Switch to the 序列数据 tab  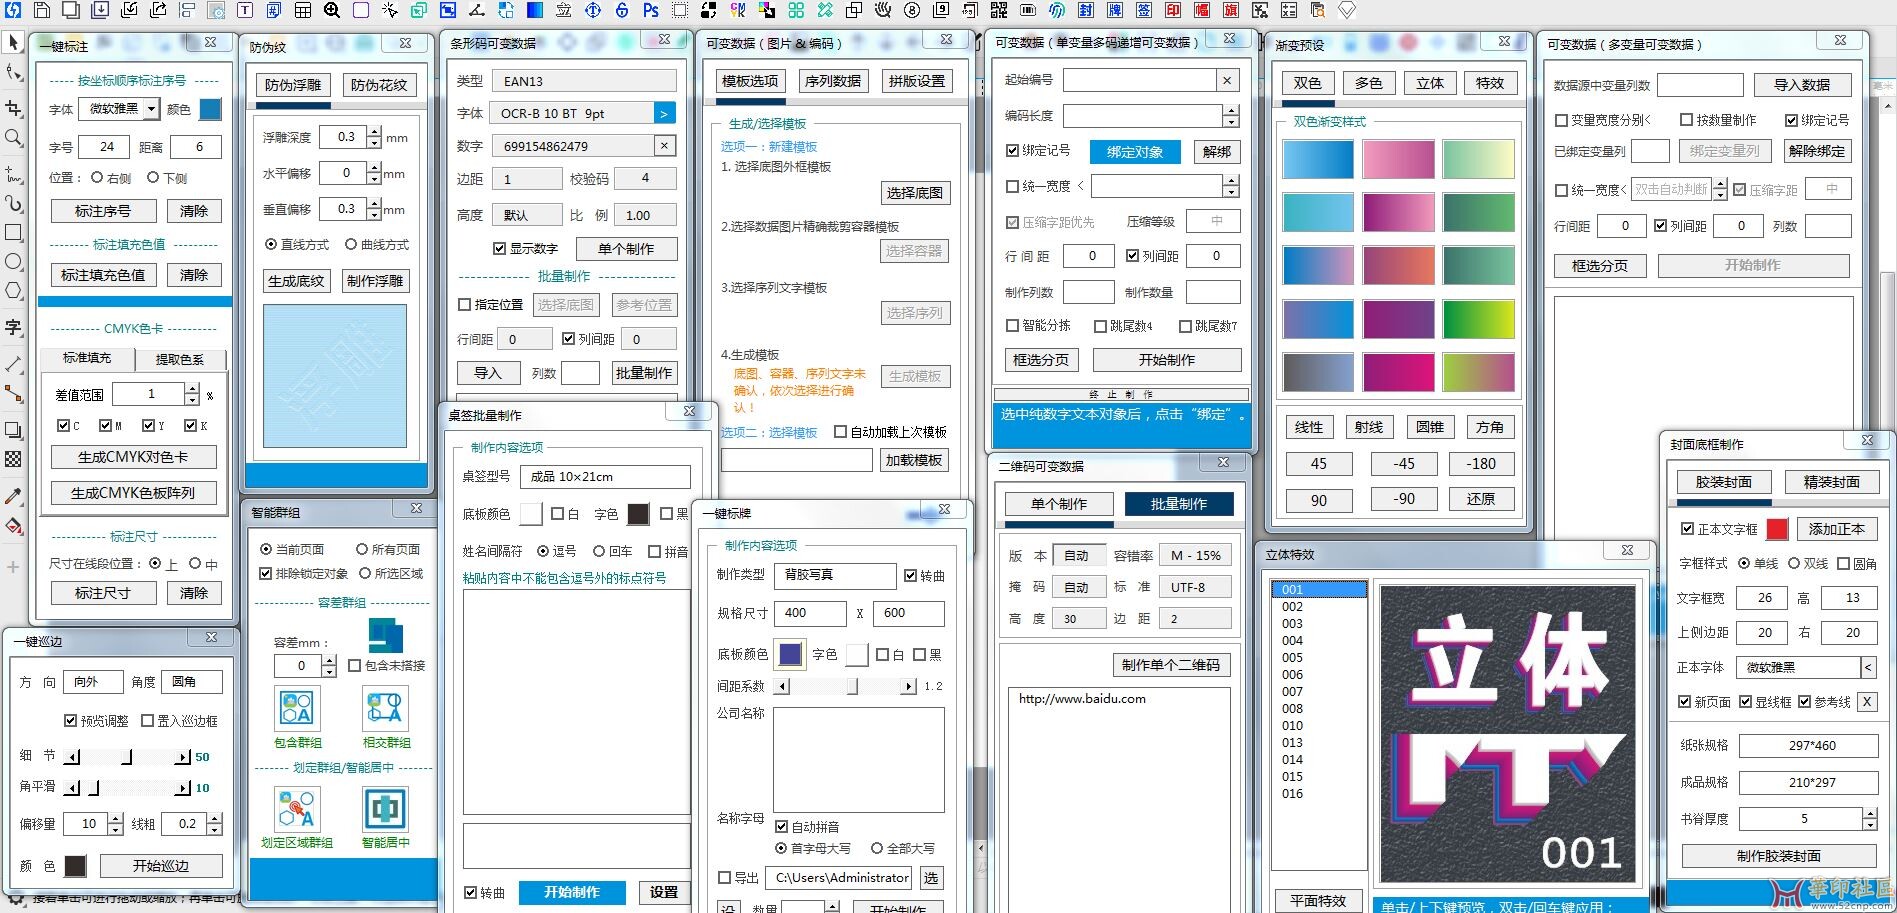point(832,81)
